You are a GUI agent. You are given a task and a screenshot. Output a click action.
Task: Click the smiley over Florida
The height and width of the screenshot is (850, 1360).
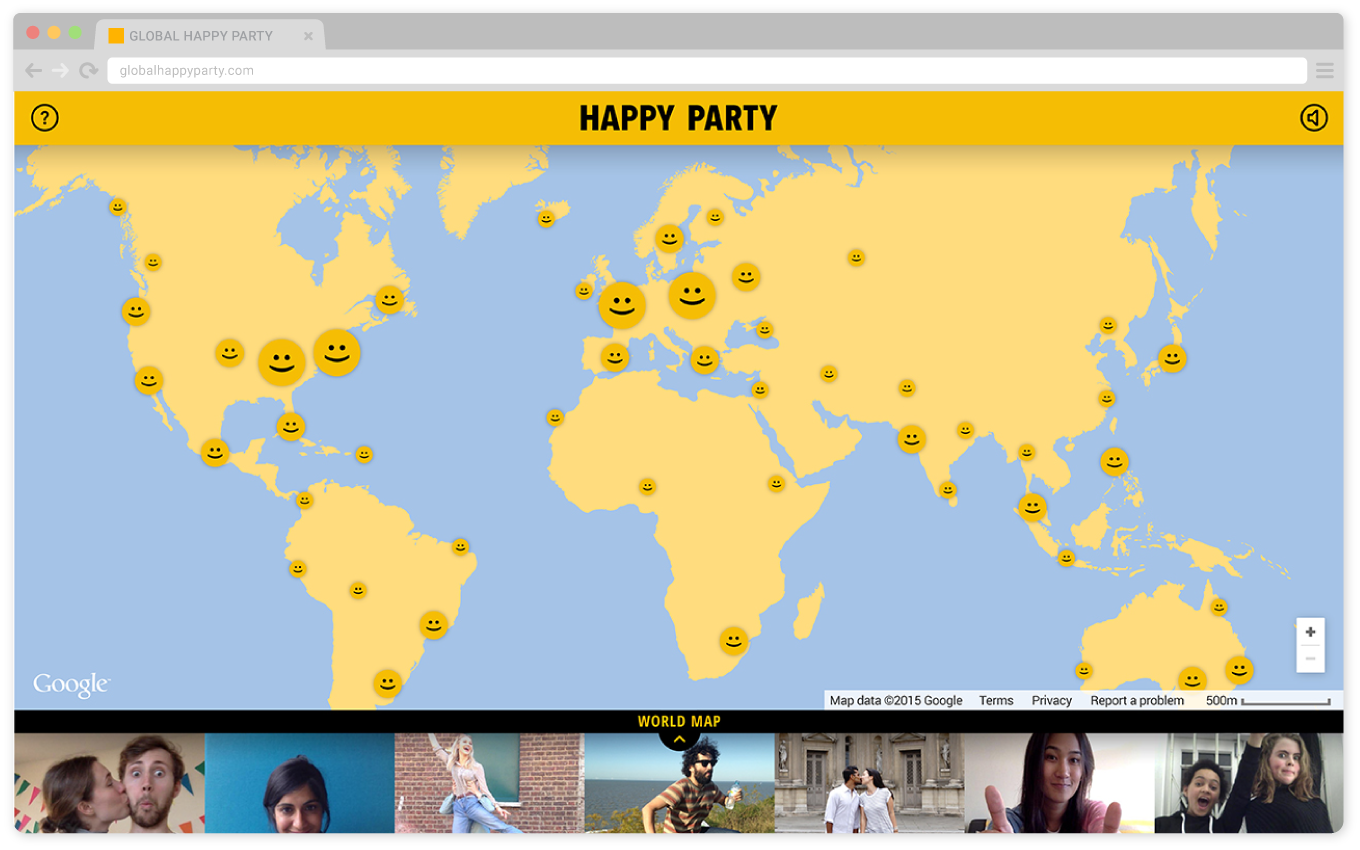(291, 427)
